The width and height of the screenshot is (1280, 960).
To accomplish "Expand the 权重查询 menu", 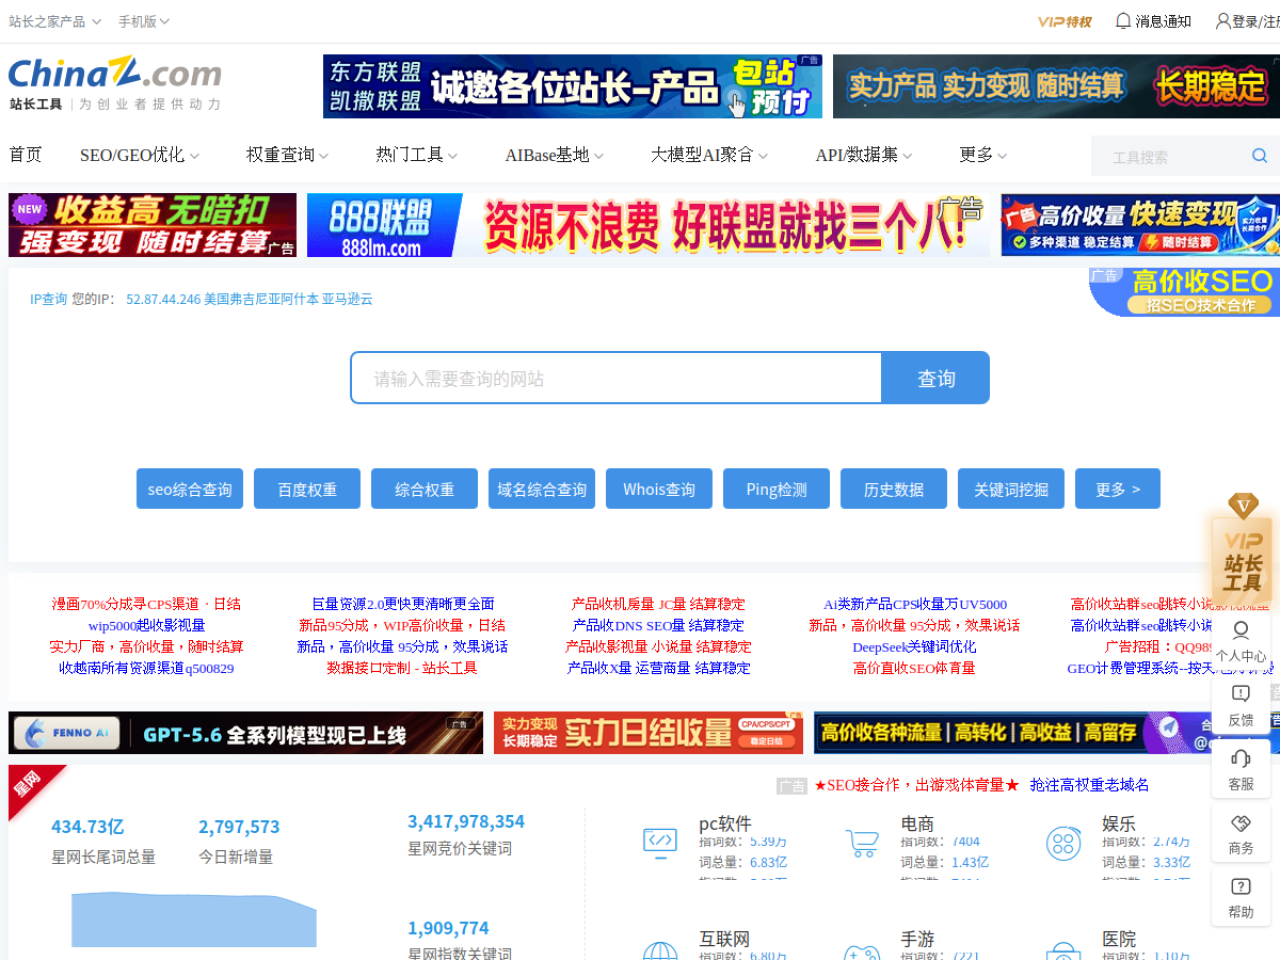I will [288, 155].
